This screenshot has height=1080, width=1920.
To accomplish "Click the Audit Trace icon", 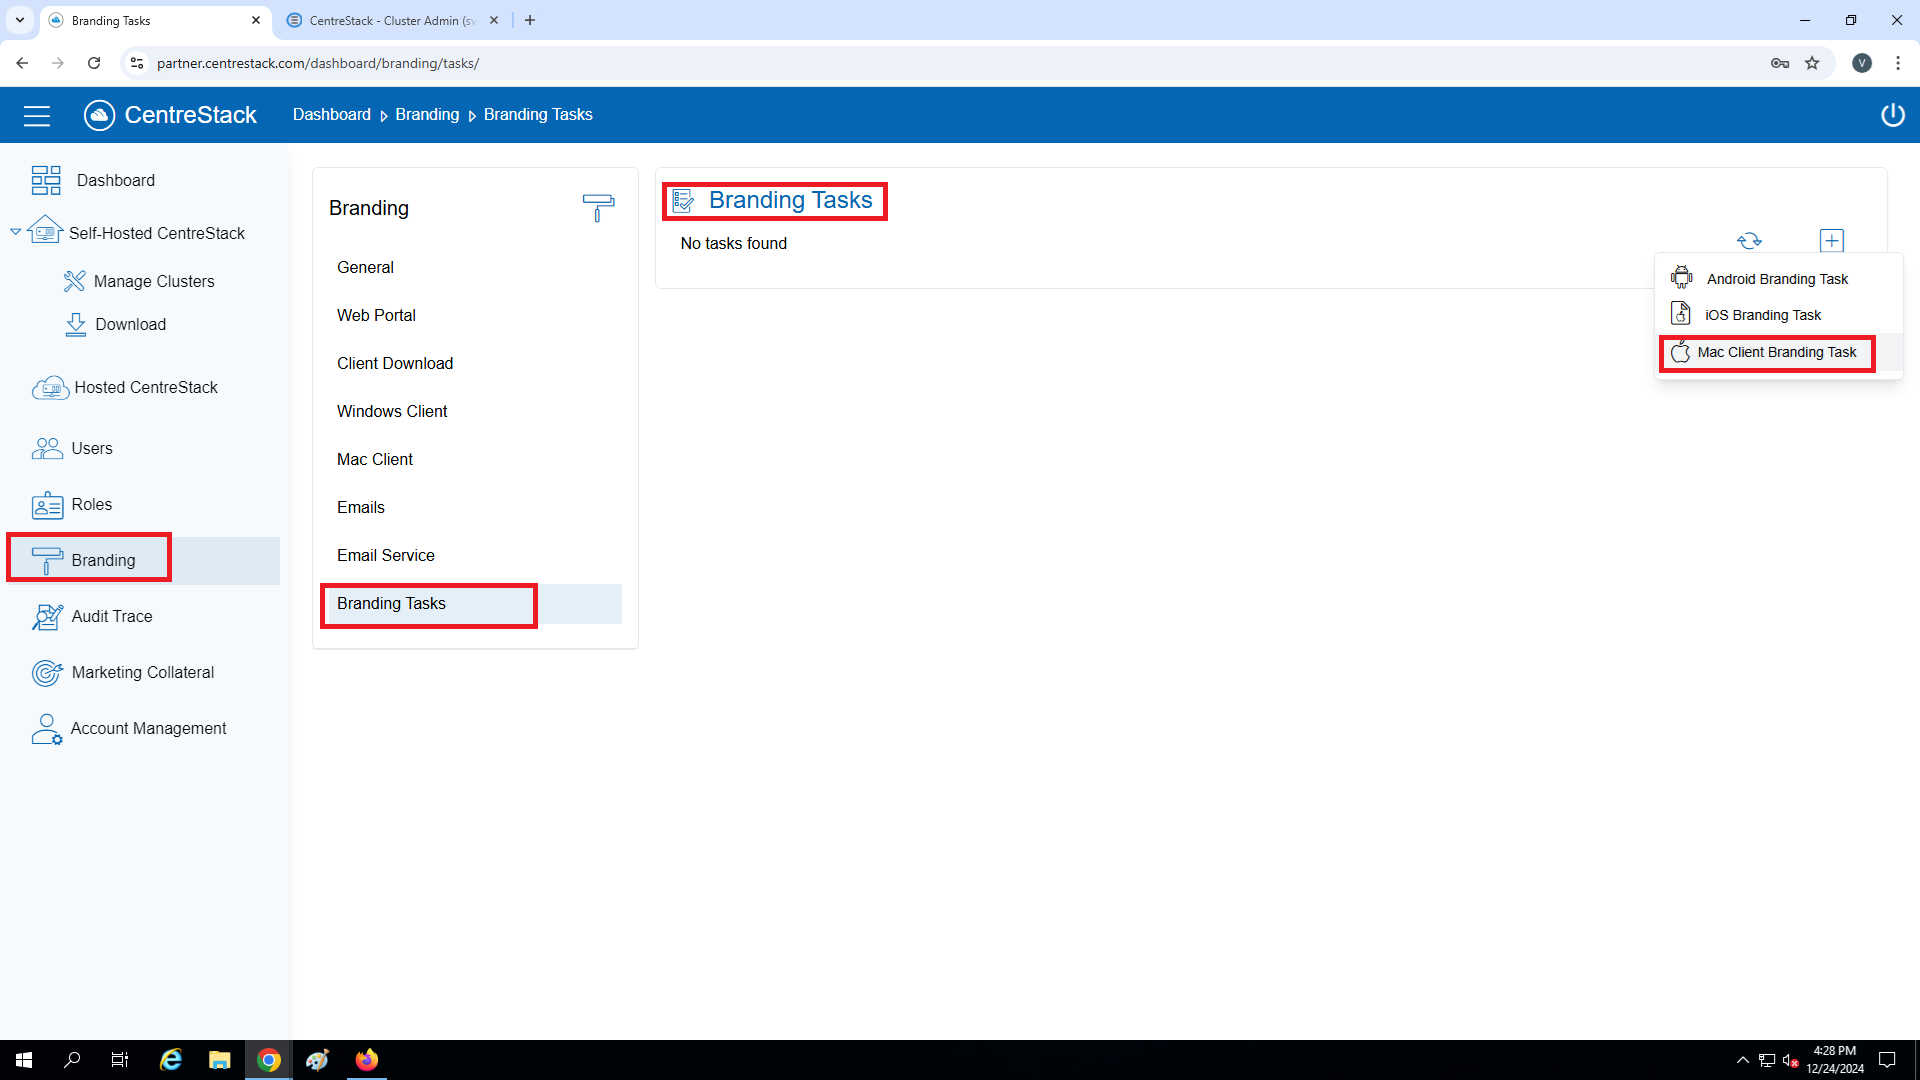I will (x=47, y=617).
